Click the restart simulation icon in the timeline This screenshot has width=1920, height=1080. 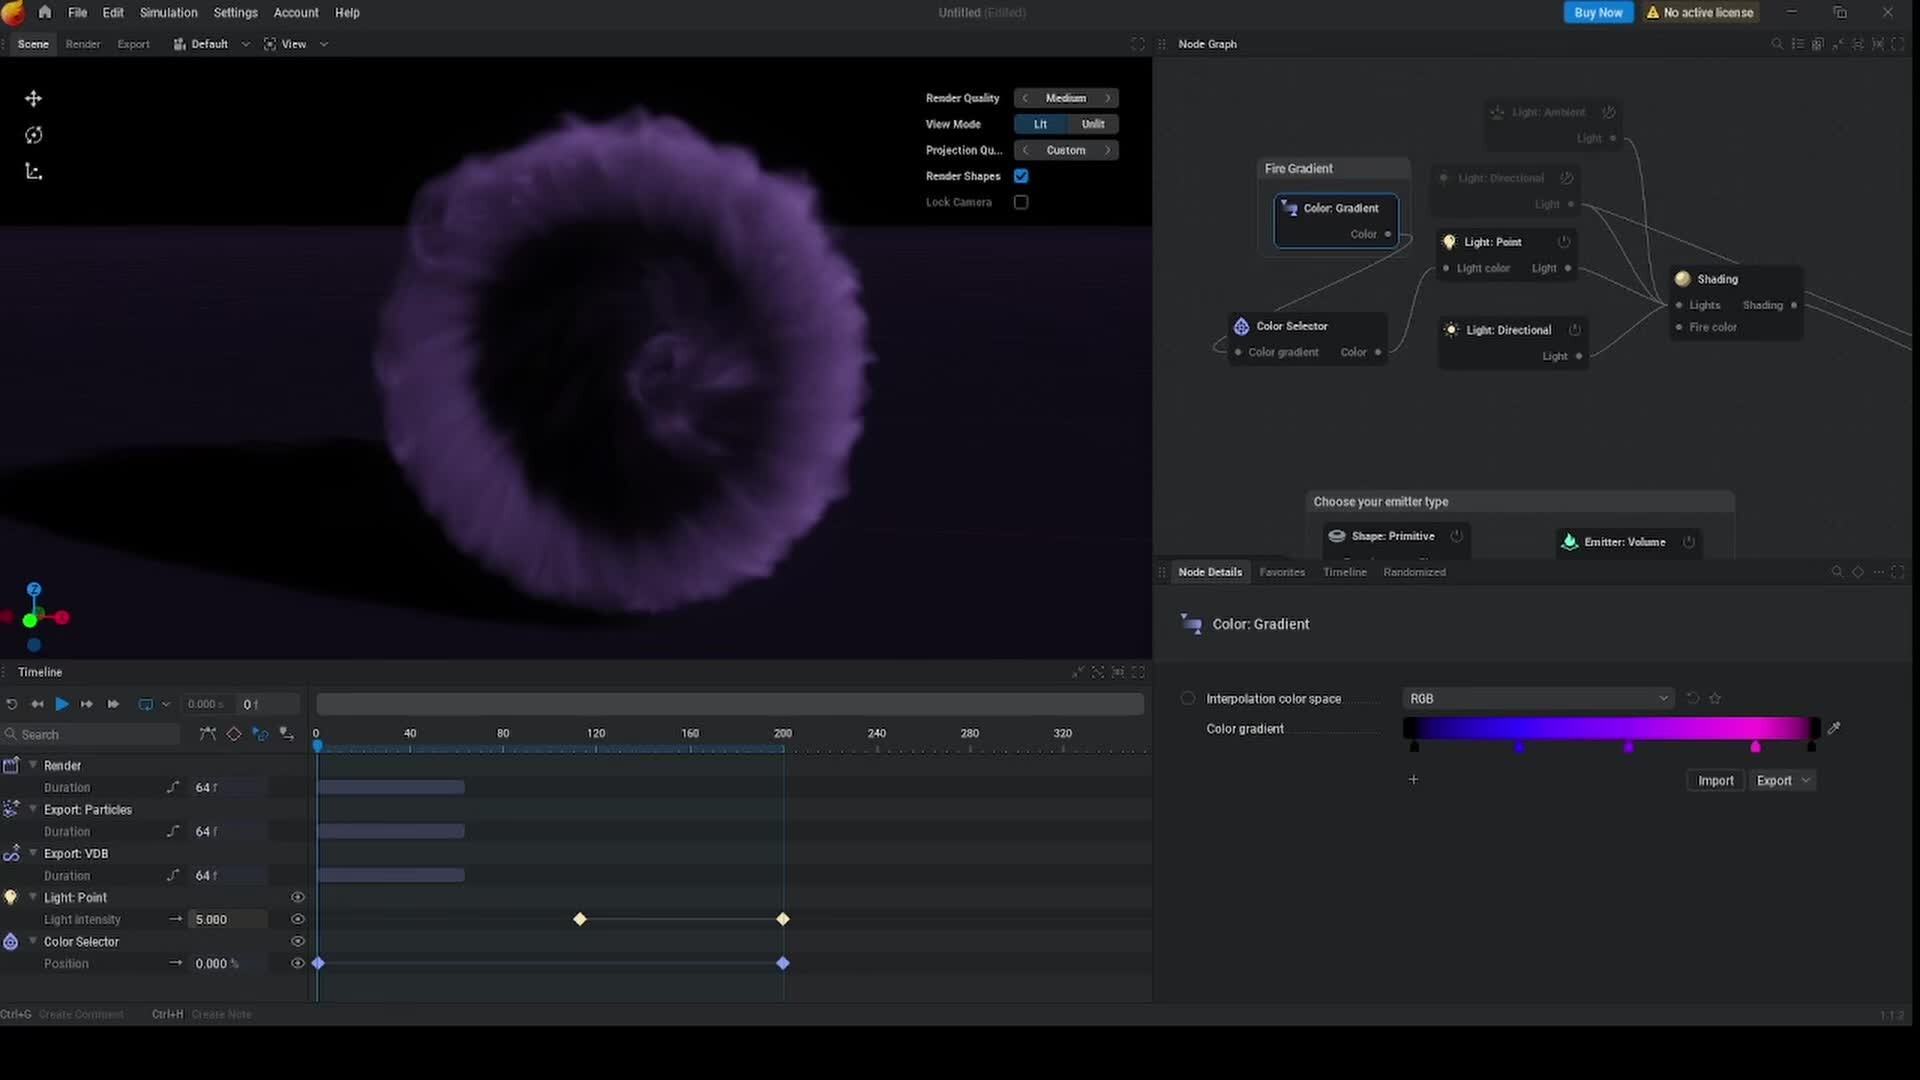coord(11,704)
